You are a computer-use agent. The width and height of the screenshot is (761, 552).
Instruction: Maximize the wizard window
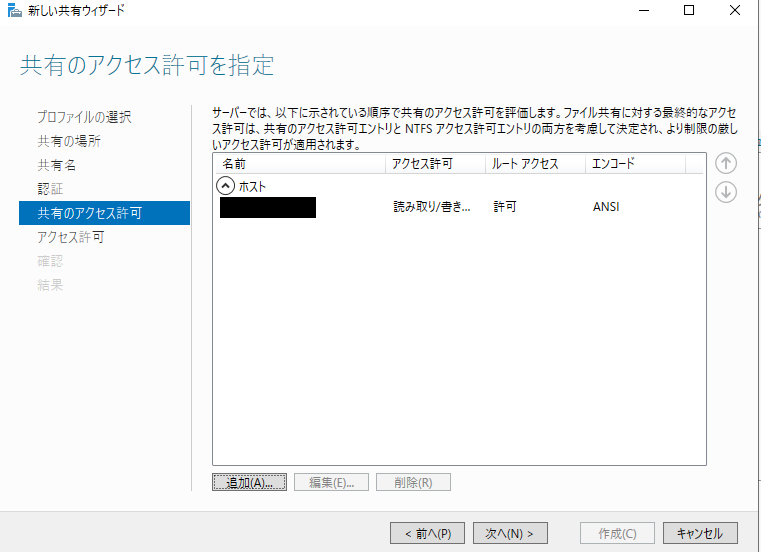[689, 11]
